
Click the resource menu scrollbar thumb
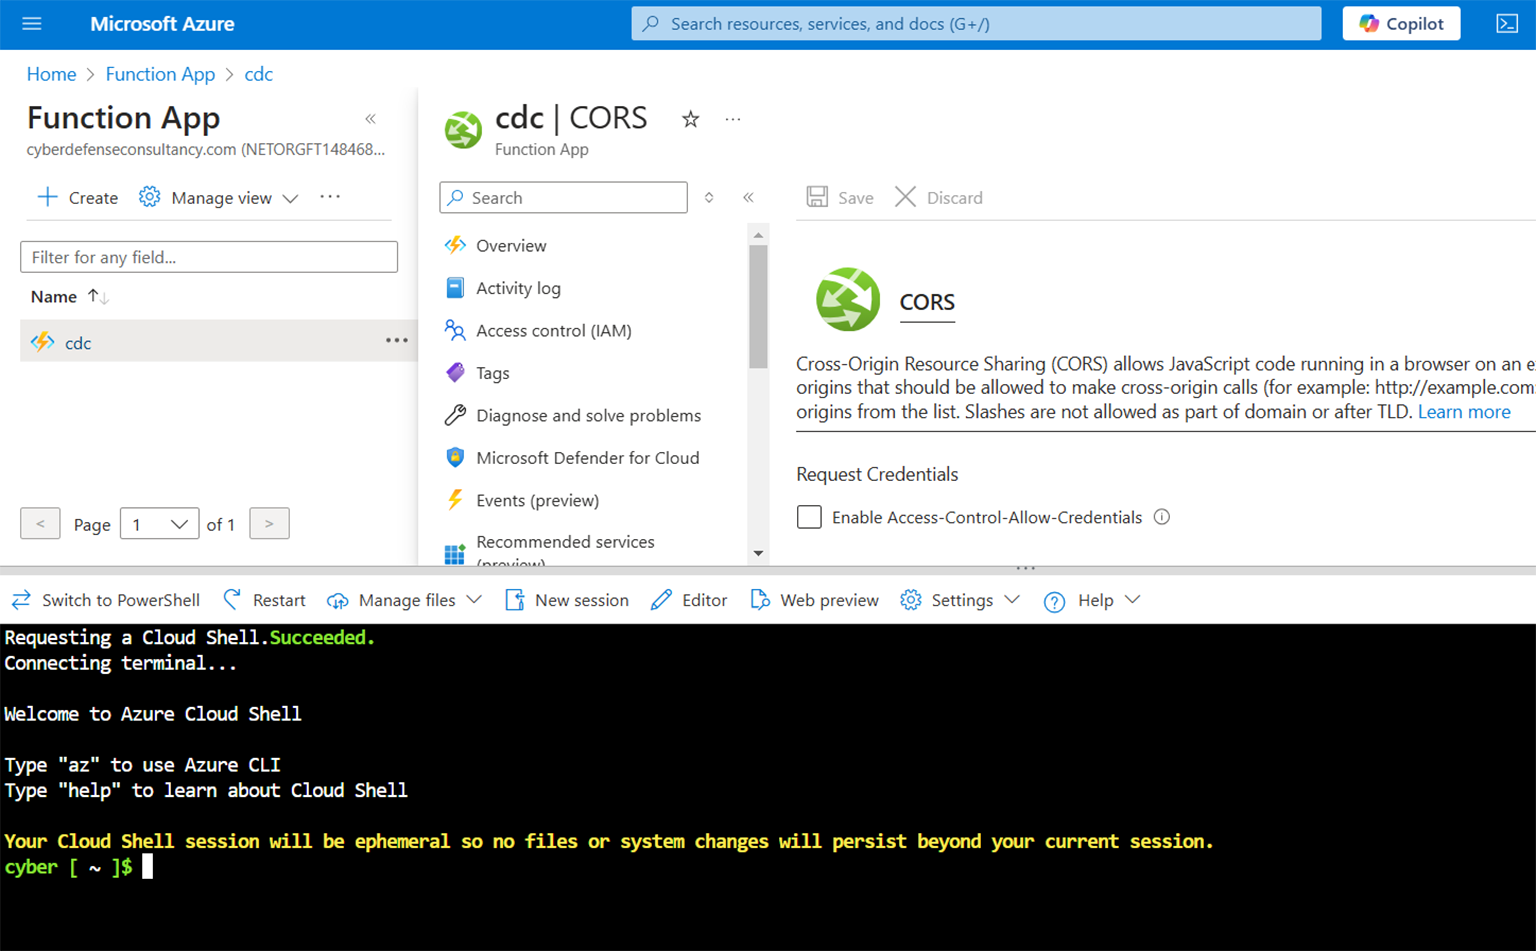(x=758, y=307)
